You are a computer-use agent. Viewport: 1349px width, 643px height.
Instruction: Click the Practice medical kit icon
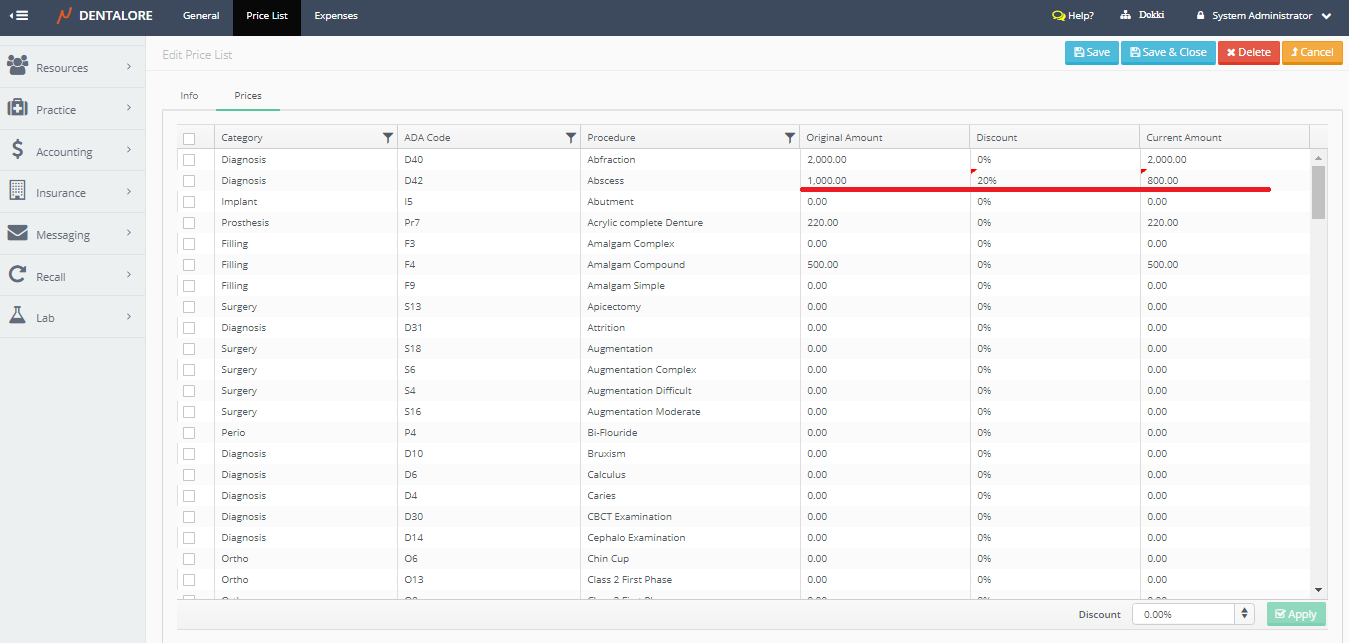click(x=17, y=108)
